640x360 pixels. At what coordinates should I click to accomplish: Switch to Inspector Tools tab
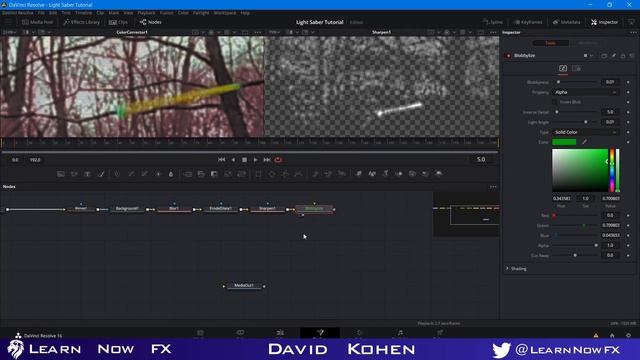coord(551,43)
